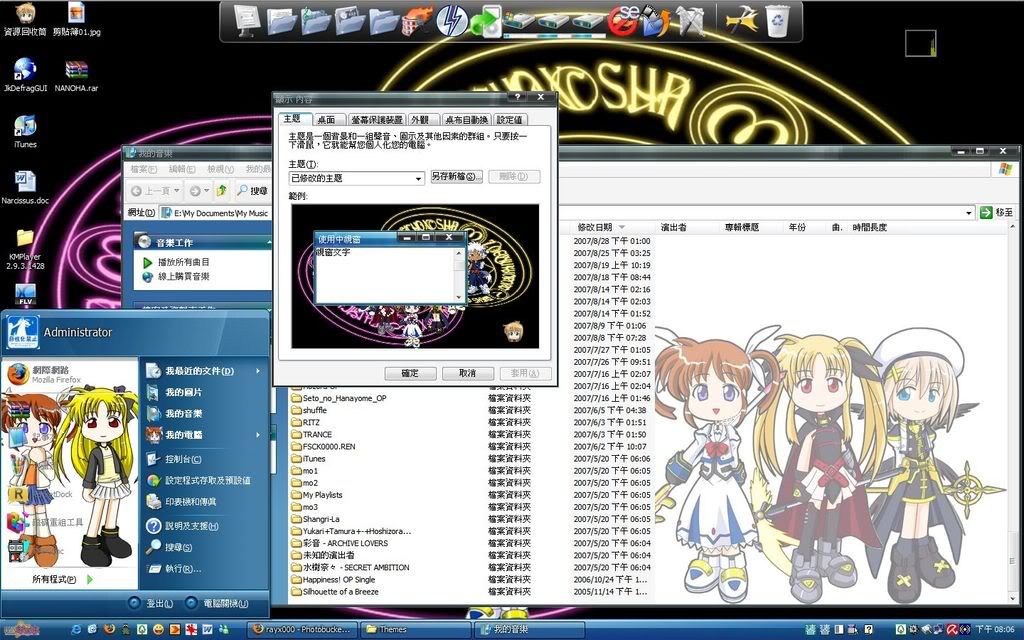Click the Internet Explorer quick launch icon
Screen dimensions: 1024x640
76,630
